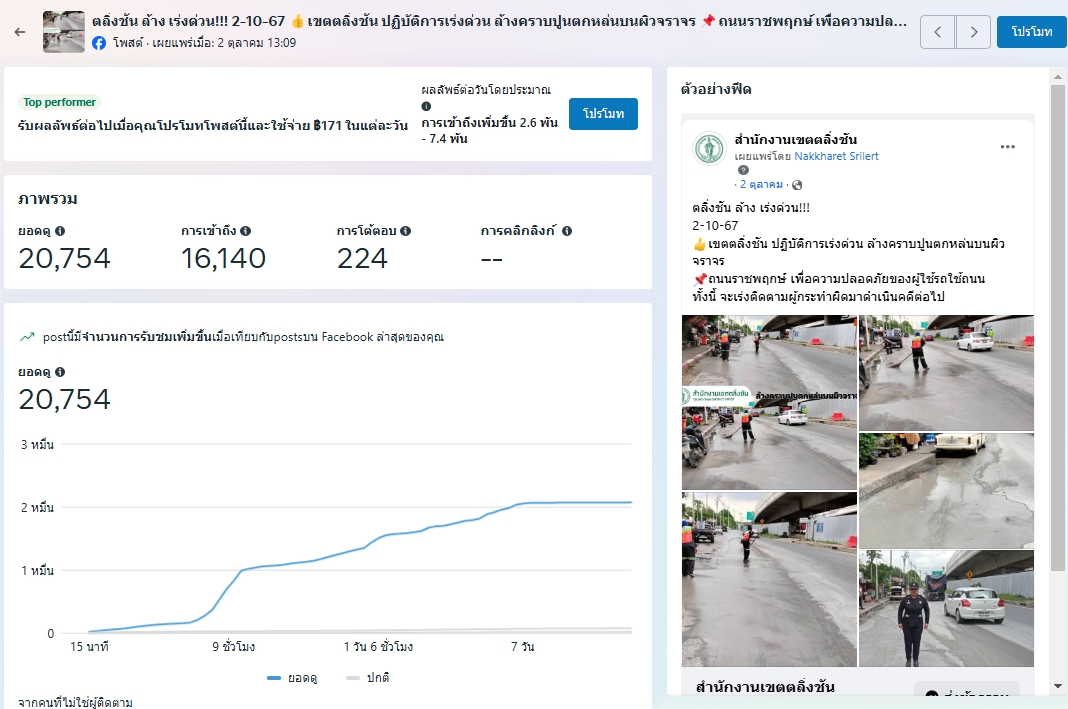Click the back arrow at top left
Image resolution: width=1068 pixels, height=709 pixels.
click(x=20, y=32)
